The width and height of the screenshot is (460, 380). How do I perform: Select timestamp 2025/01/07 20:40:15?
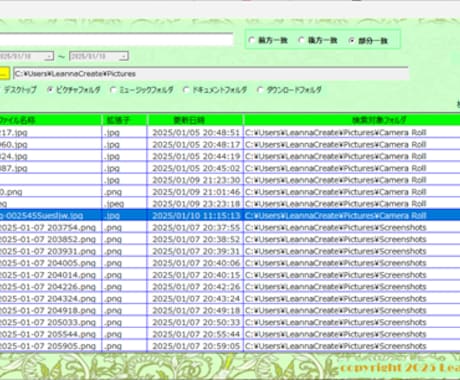coord(196,275)
